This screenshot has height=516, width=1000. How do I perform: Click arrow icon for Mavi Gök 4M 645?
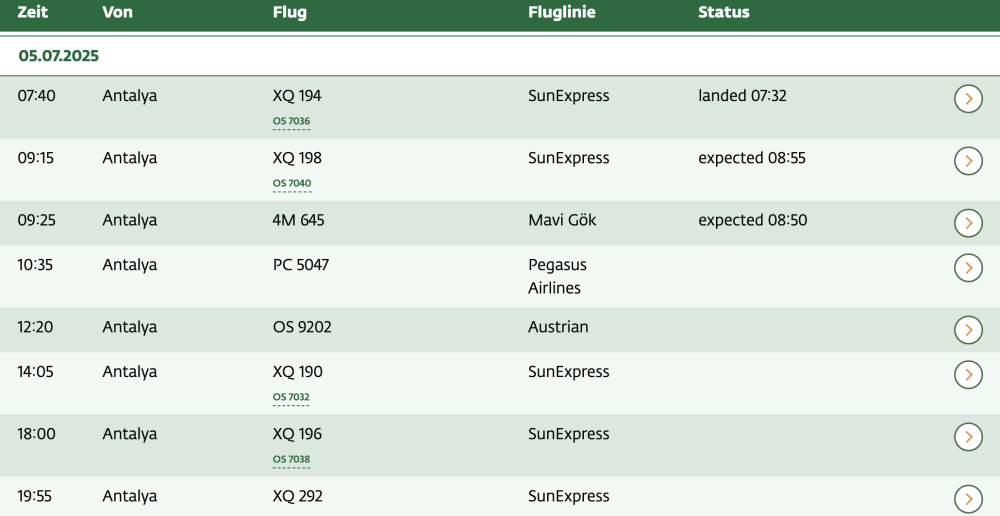point(968,222)
